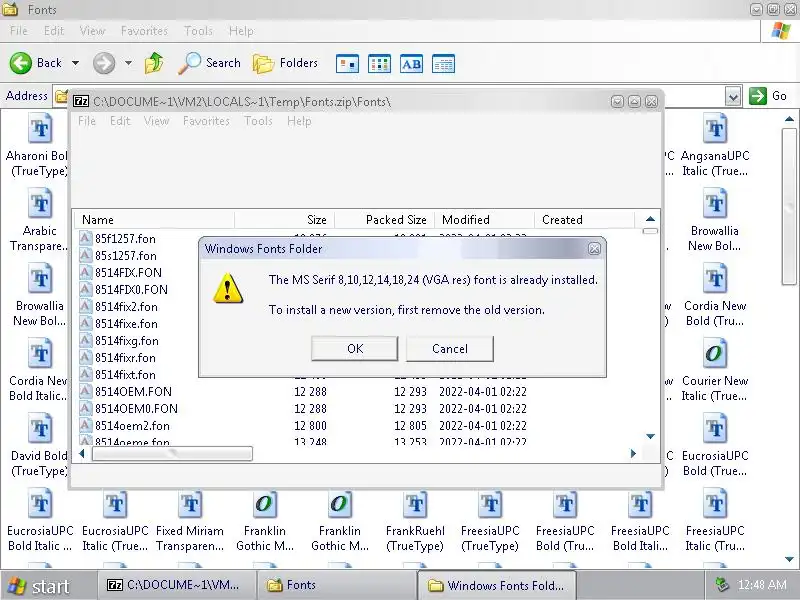Open the address bar dropdown arrow
800x600 pixels.
[733, 96]
